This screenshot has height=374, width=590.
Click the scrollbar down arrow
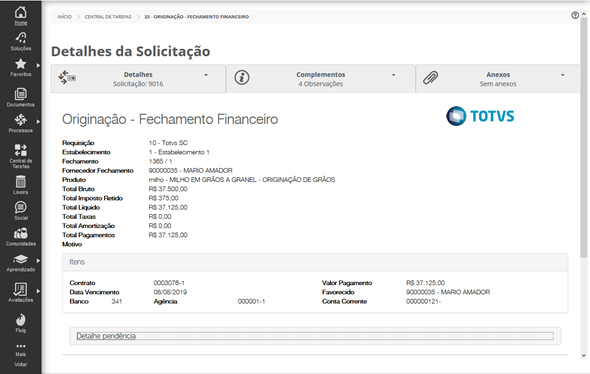pos(584,355)
